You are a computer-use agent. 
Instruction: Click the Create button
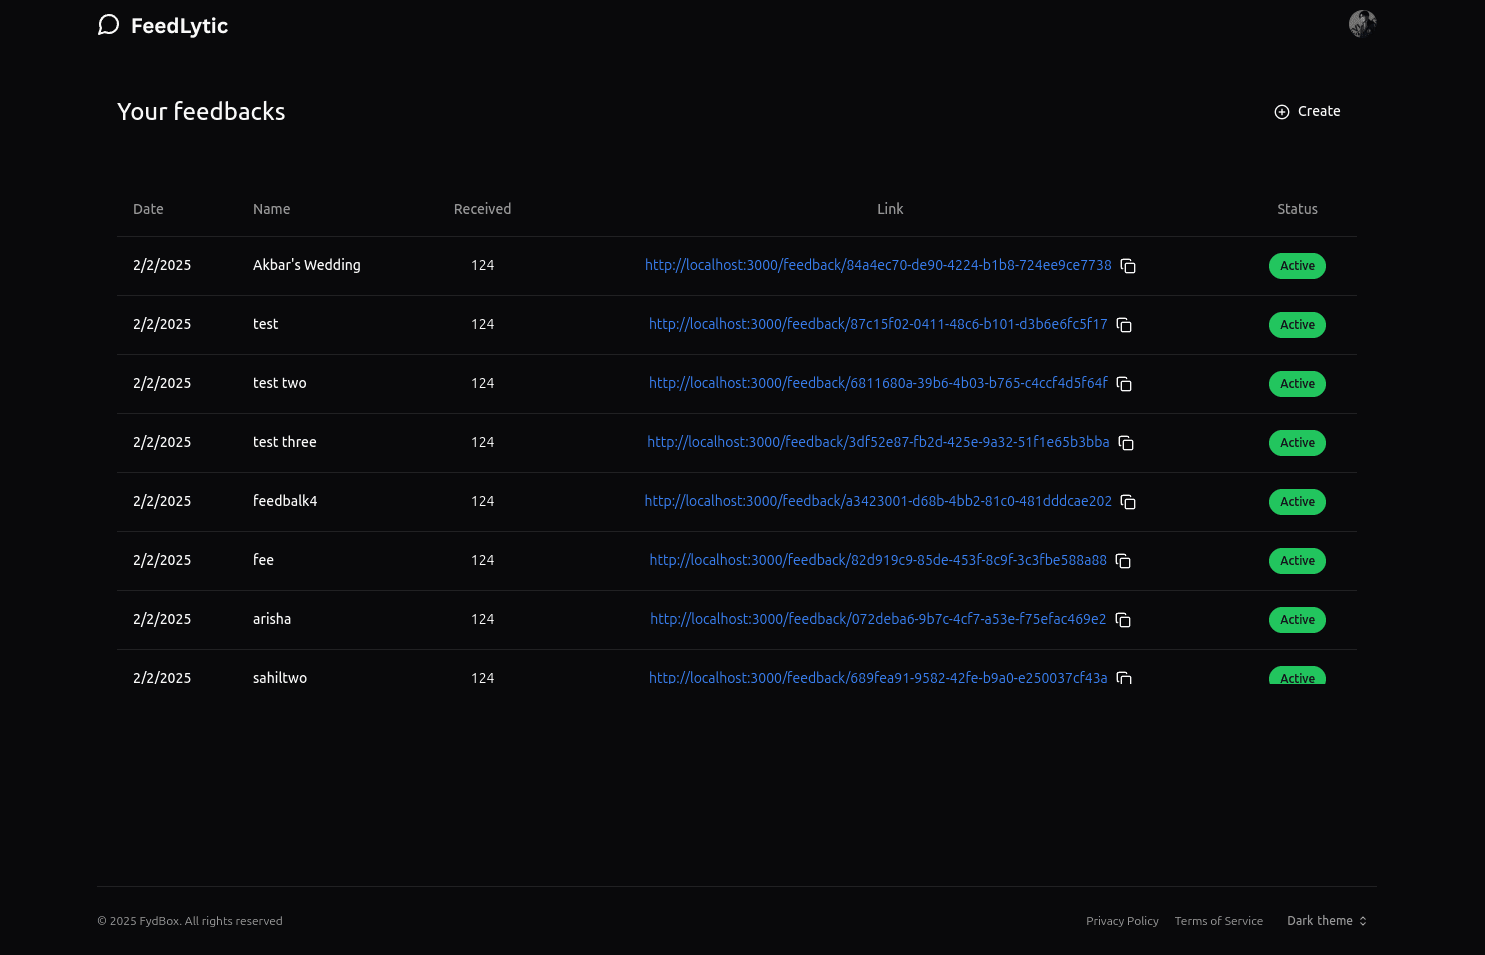pyautogui.click(x=1307, y=111)
